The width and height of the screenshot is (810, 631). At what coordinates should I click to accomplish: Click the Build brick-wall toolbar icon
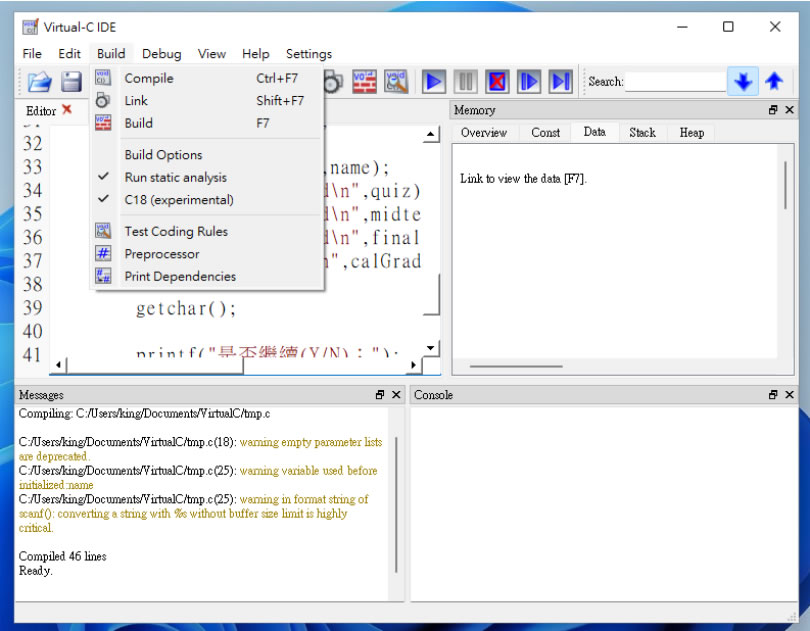pos(364,82)
